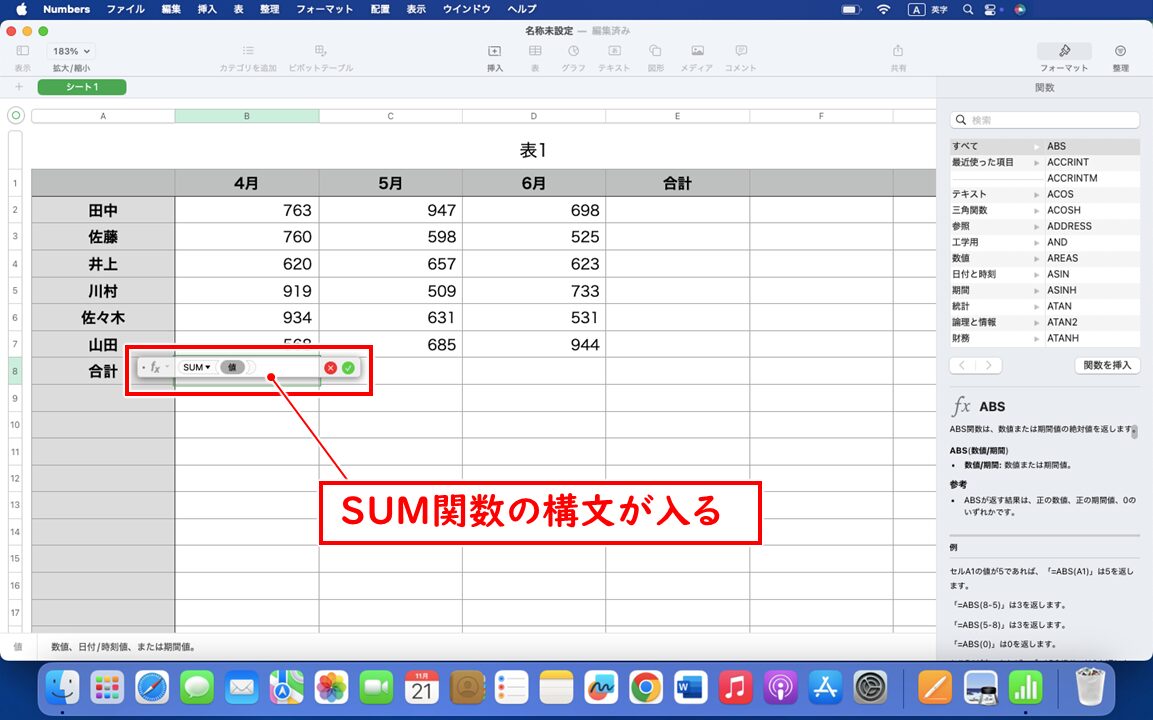Click the function search field

coord(1044,119)
